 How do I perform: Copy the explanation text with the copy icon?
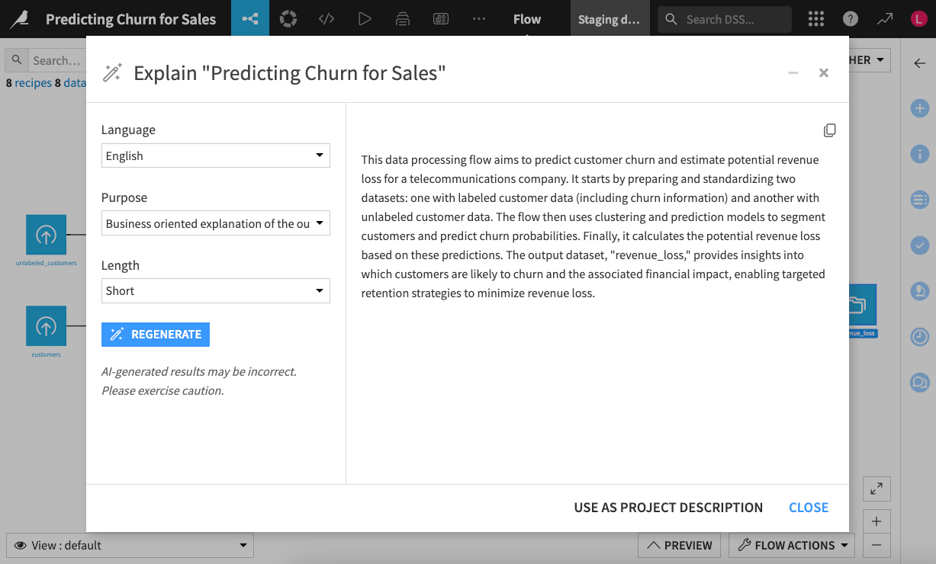(829, 130)
